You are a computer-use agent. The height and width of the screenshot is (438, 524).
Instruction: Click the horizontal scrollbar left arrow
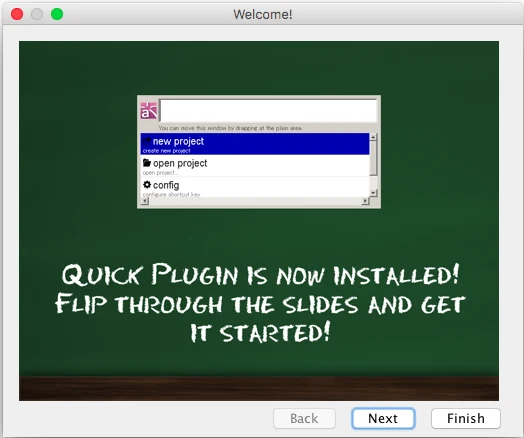[145, 201]
